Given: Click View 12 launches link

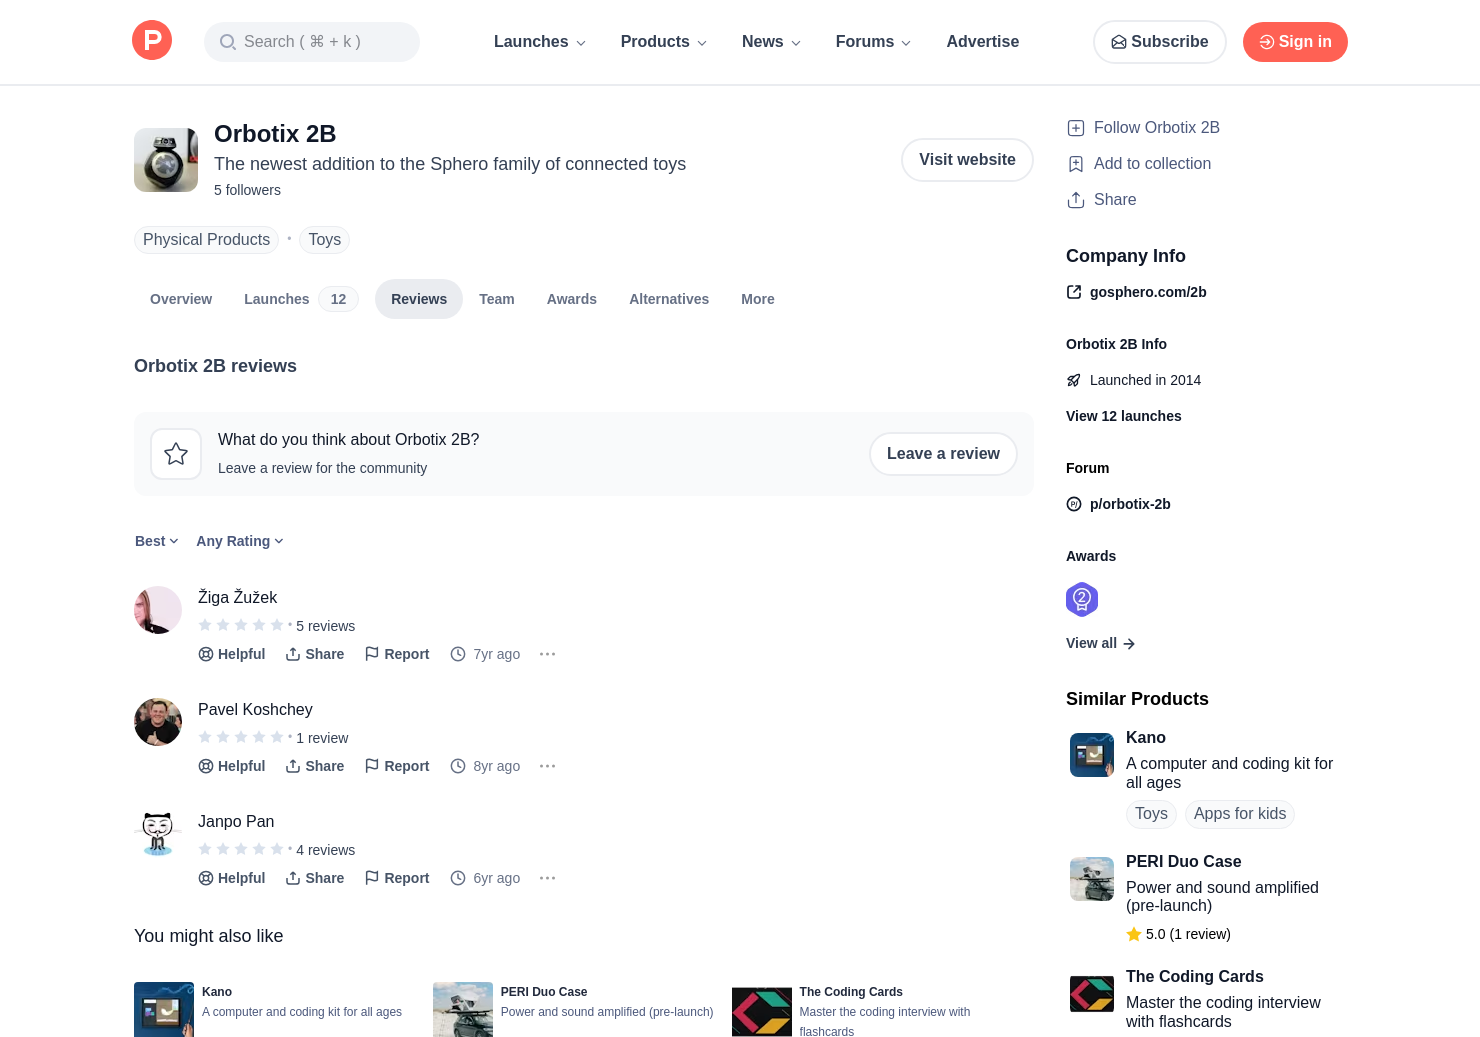Looking at the screenshot, I should 1124,416.
